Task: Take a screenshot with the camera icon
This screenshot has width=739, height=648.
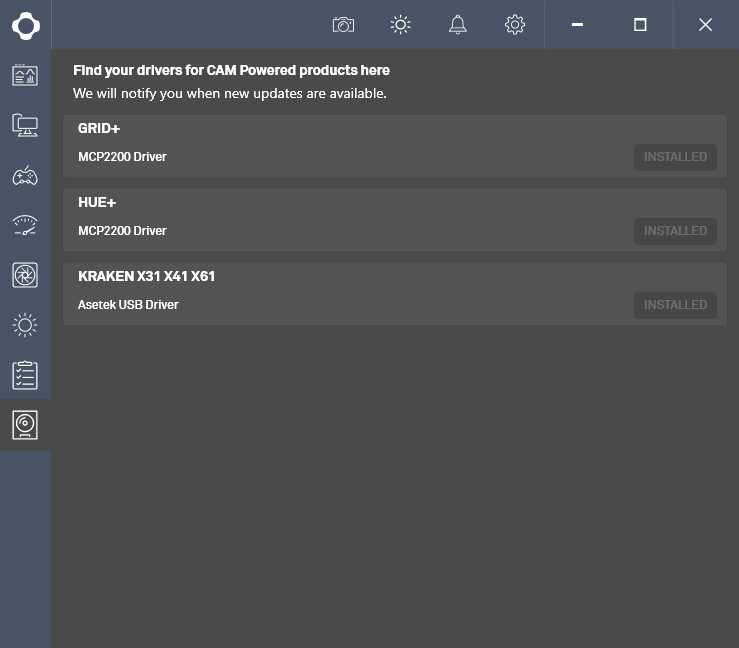Action: pos(343,25)
